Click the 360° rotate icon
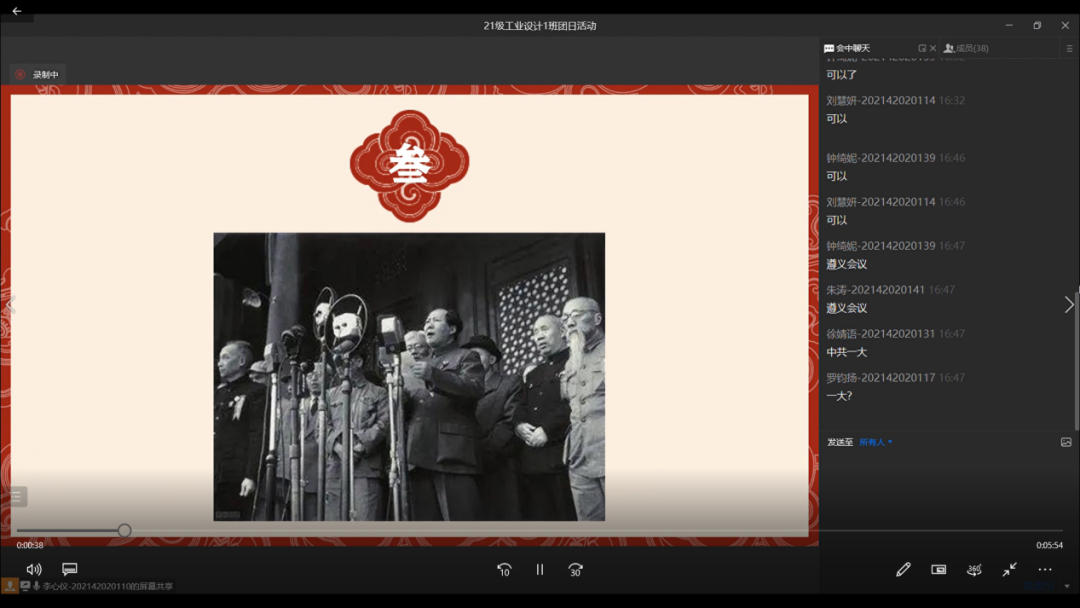This screenshot has width=1080, height=608. (x=974, y=569)
